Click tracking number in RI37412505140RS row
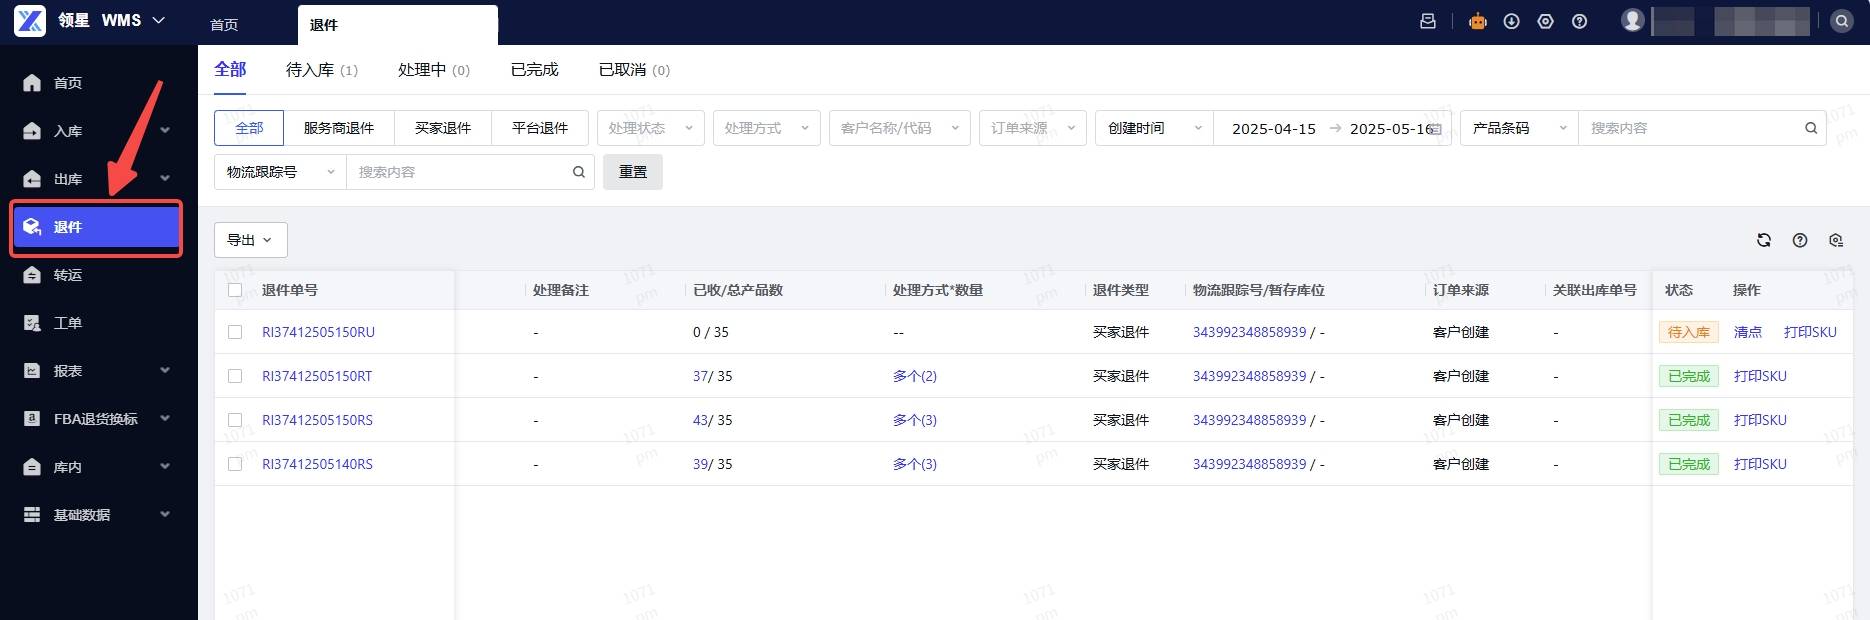Image resolution: width=1870 pixels, height=620 pixels. click(x=1249, y=464)
